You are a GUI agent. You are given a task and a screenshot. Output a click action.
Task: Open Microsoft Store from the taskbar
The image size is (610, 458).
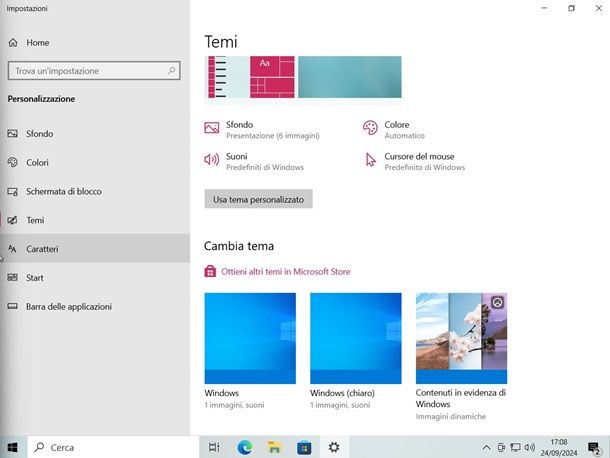click(304, 447)
